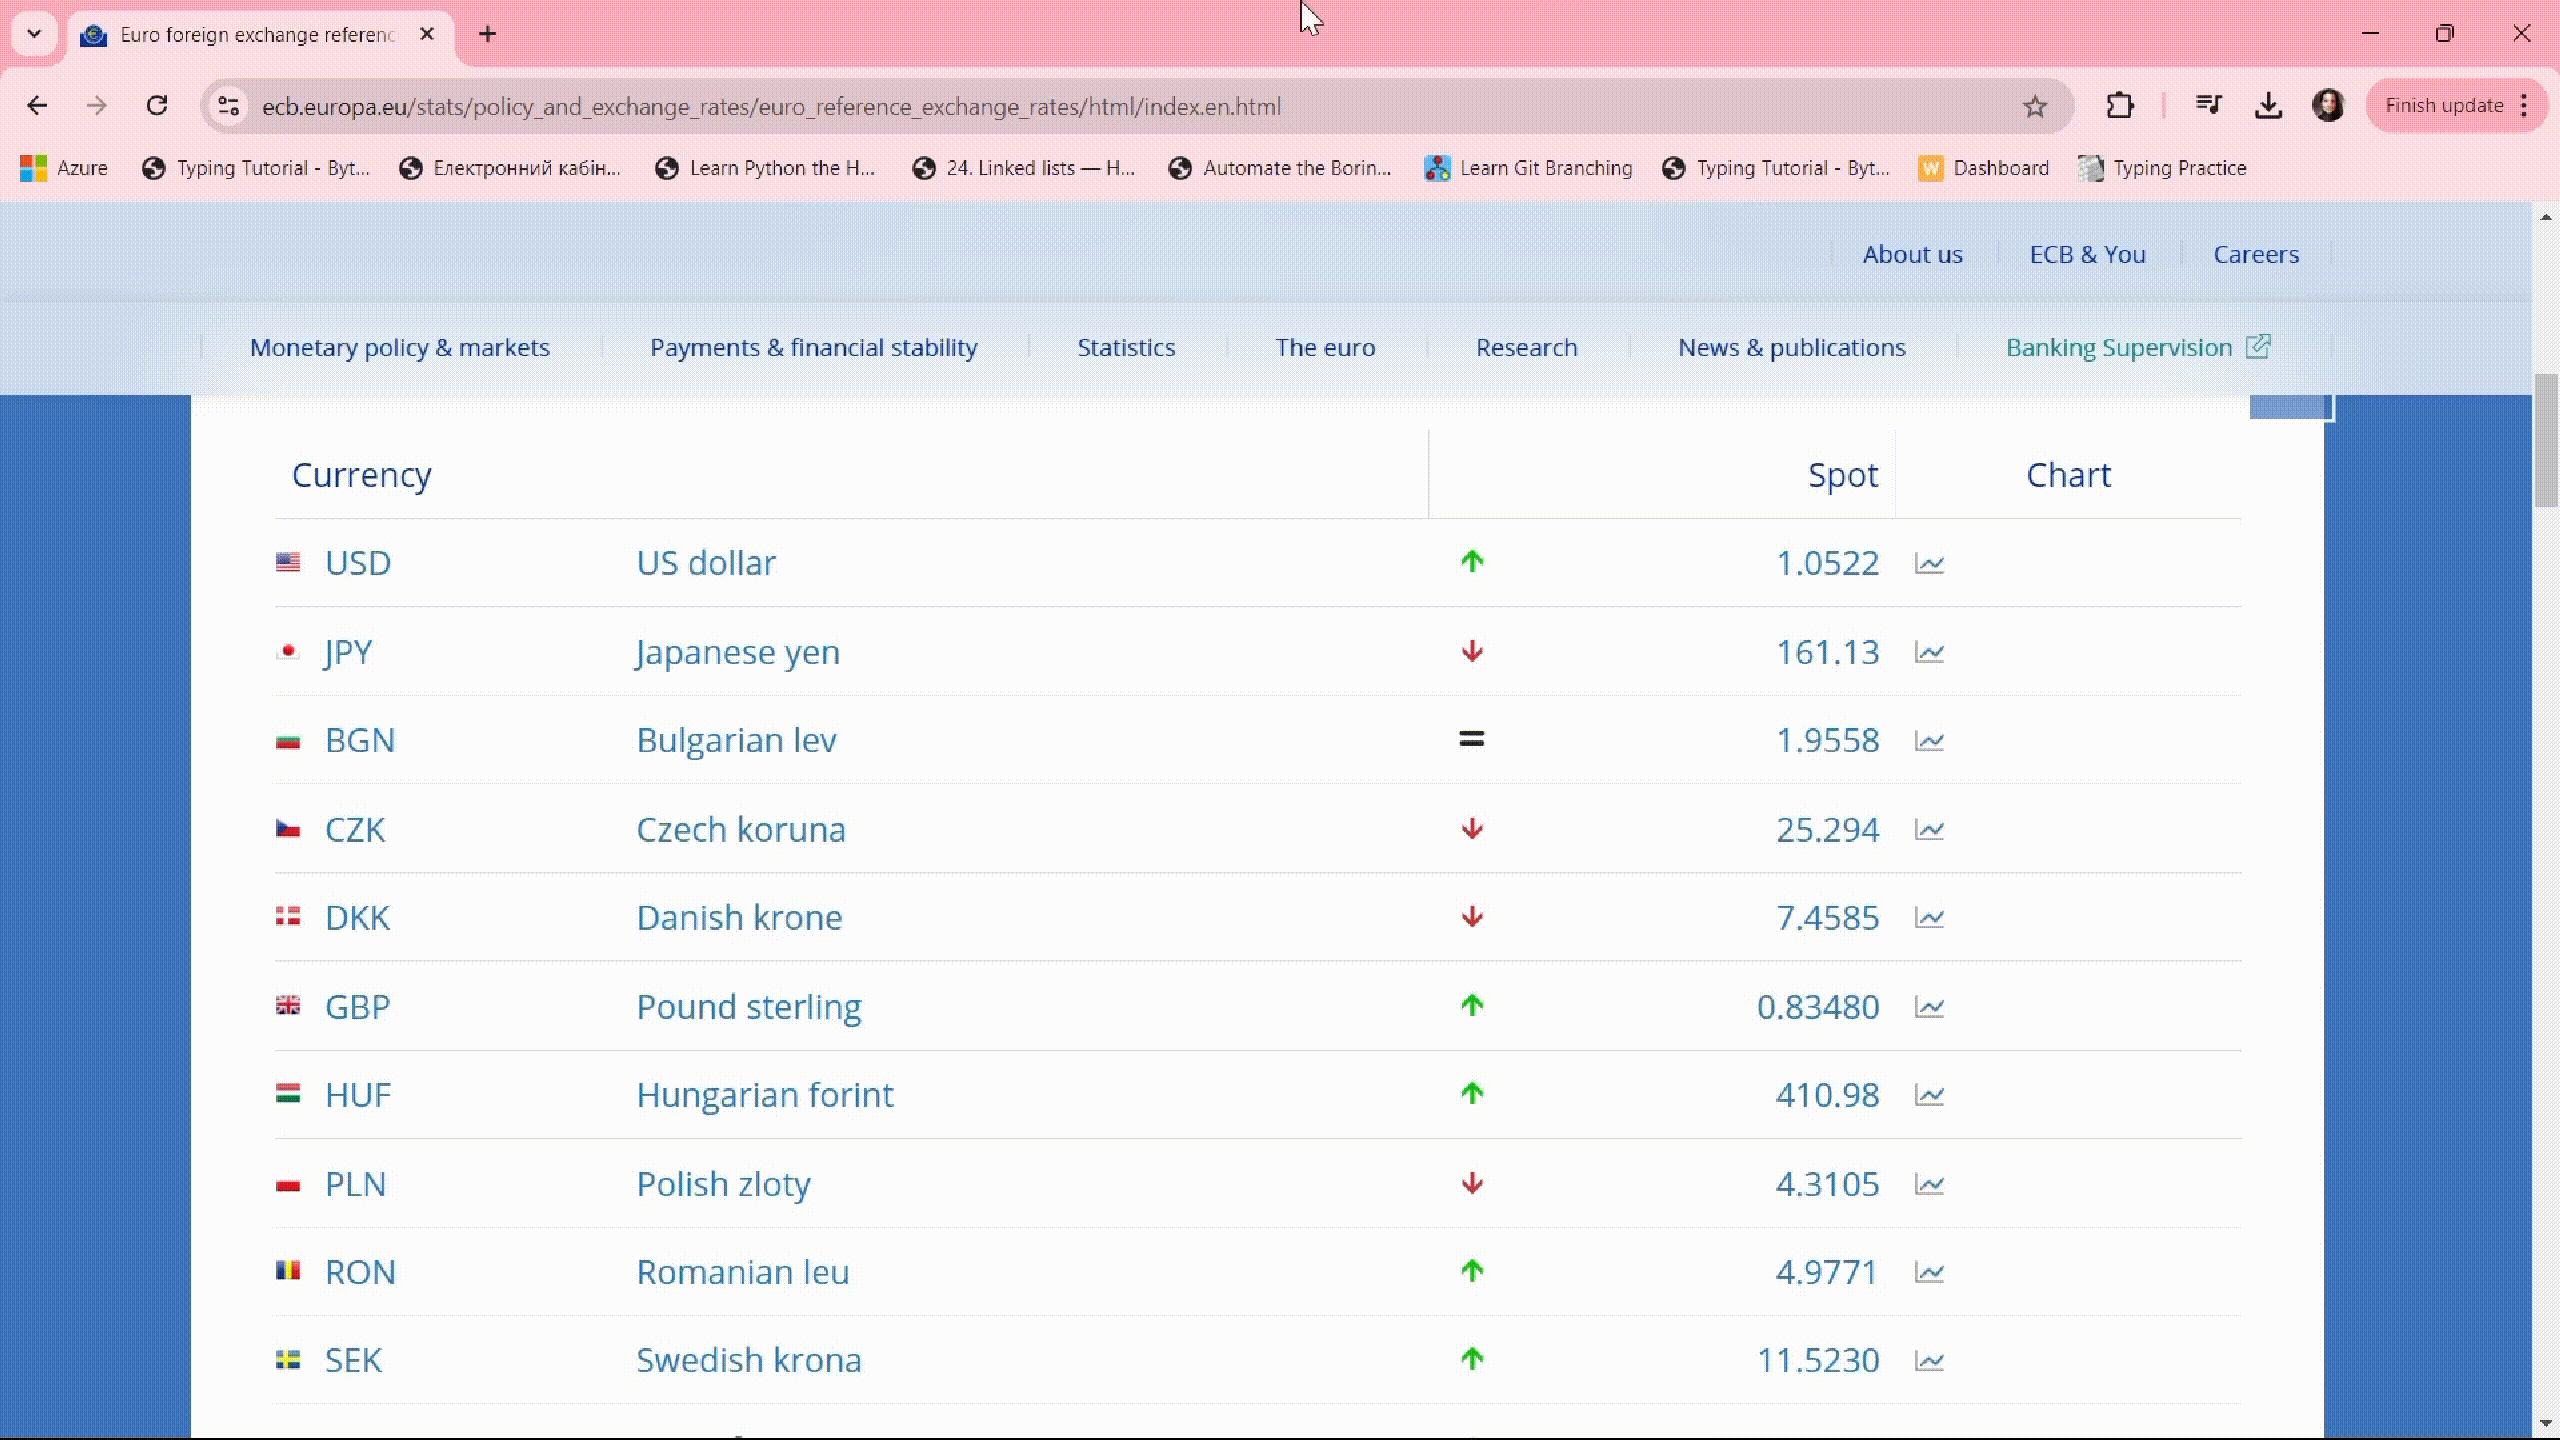Open the browser Extensions puzzle icon
Viewport: 2560px width, 1440px height.
click(2120, 106)
